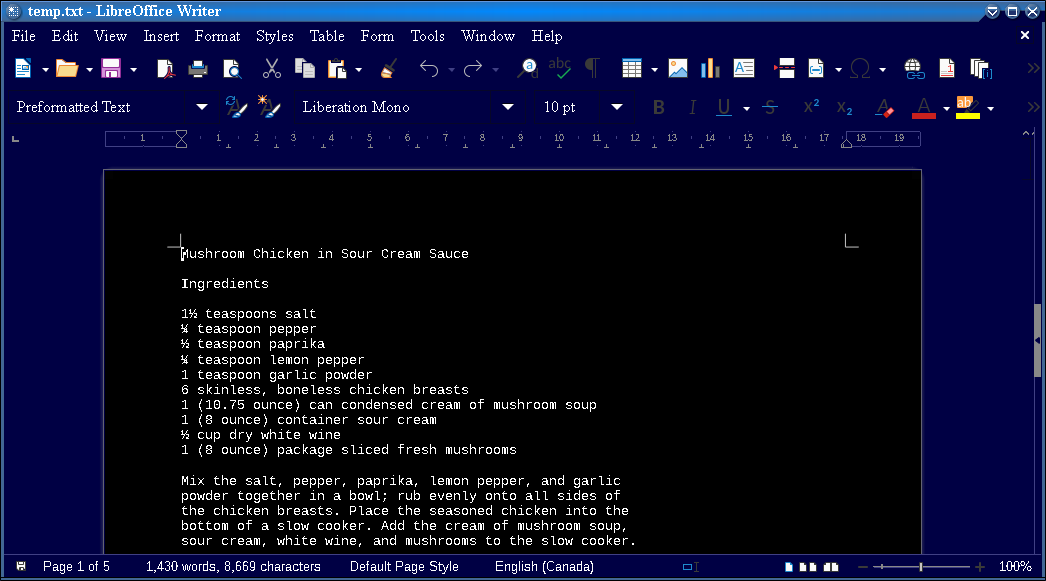
Task: Toggle subscript
Action: click(845, 108)
